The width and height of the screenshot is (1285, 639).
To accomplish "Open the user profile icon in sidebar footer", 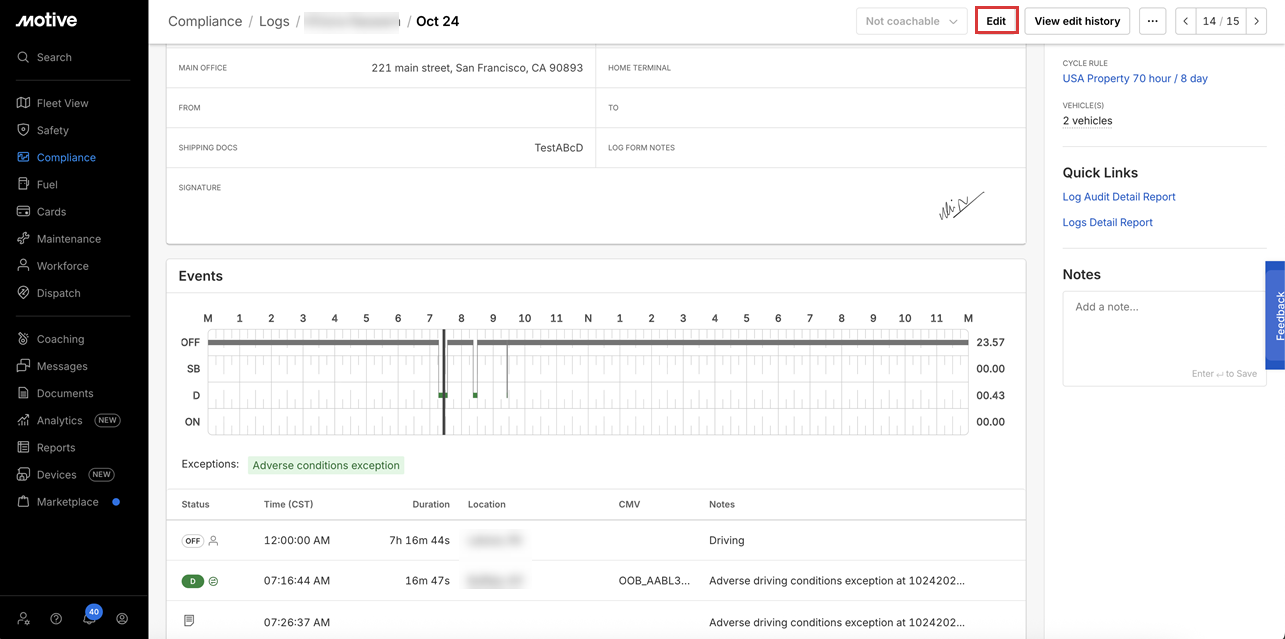I will pos(122,619).
